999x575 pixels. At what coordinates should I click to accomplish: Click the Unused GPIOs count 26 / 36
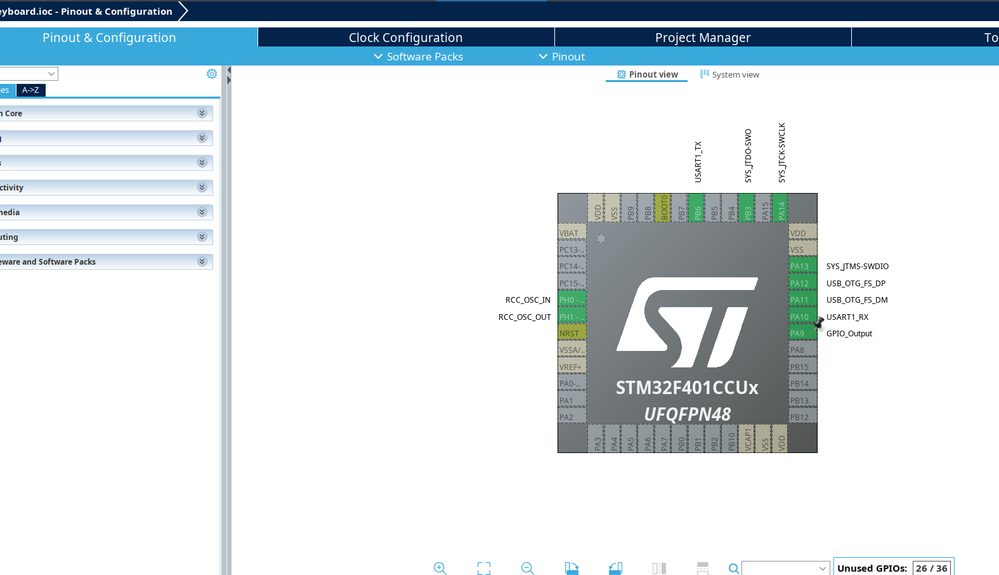coord(931,568)
